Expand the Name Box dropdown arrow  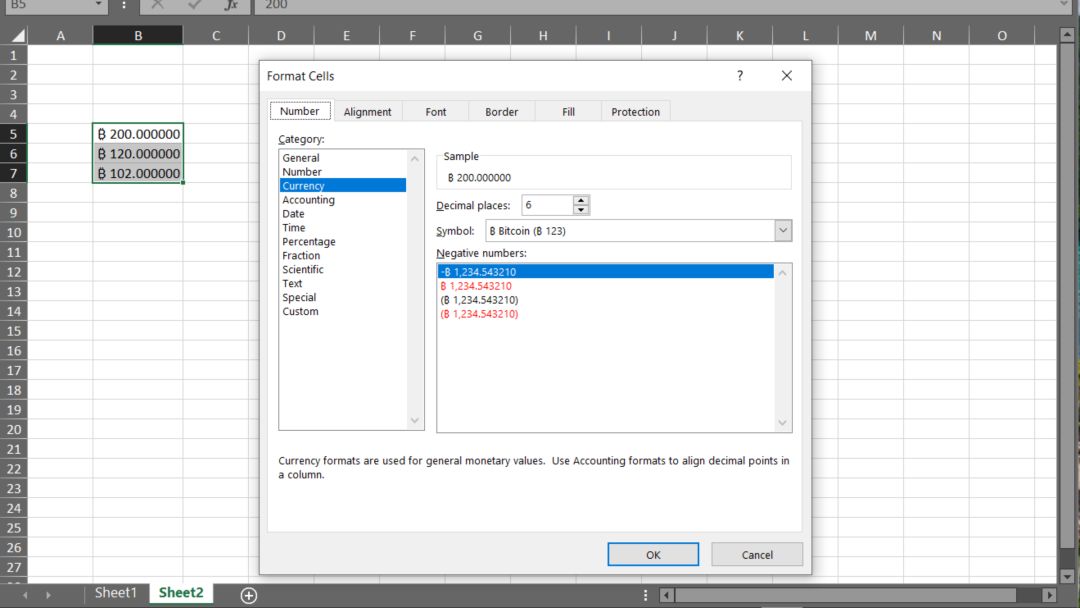click(98, 5)
